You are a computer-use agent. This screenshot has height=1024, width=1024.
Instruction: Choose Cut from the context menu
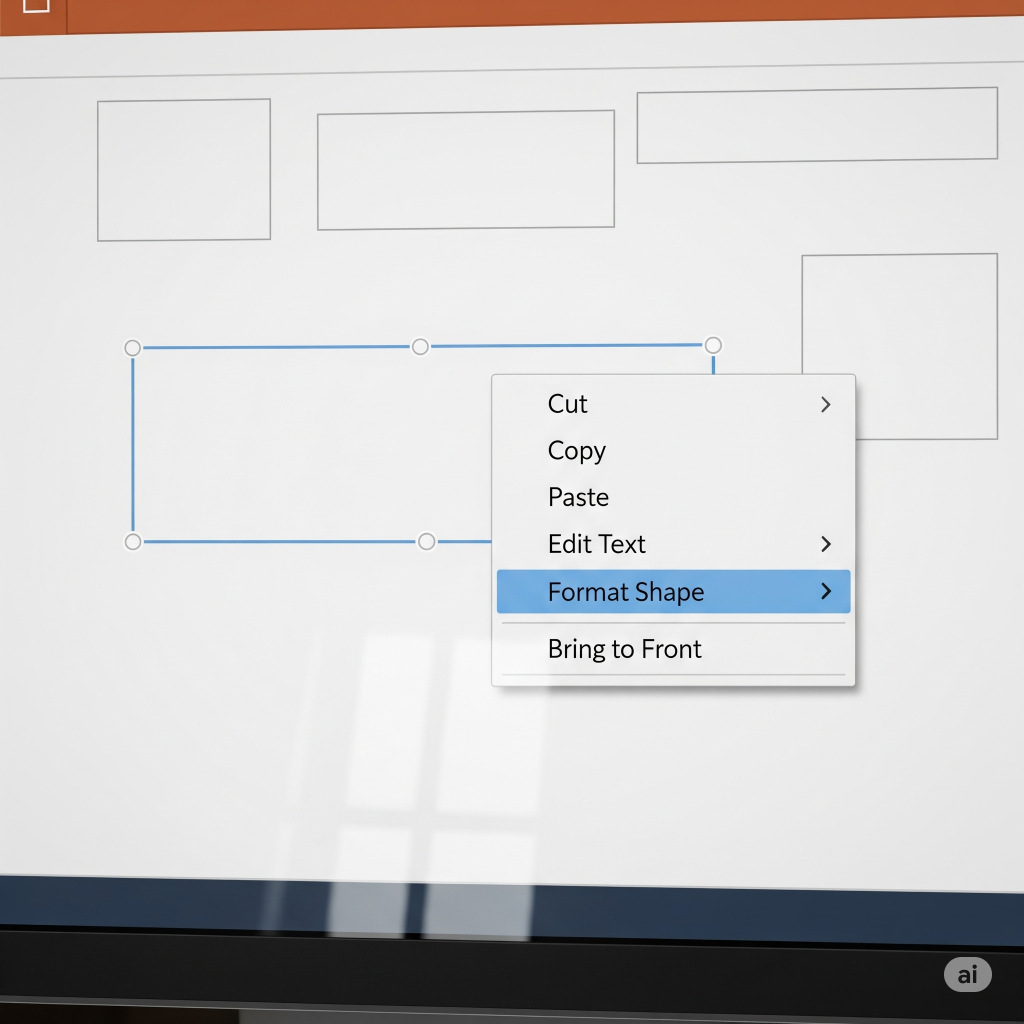coord(567,404)
